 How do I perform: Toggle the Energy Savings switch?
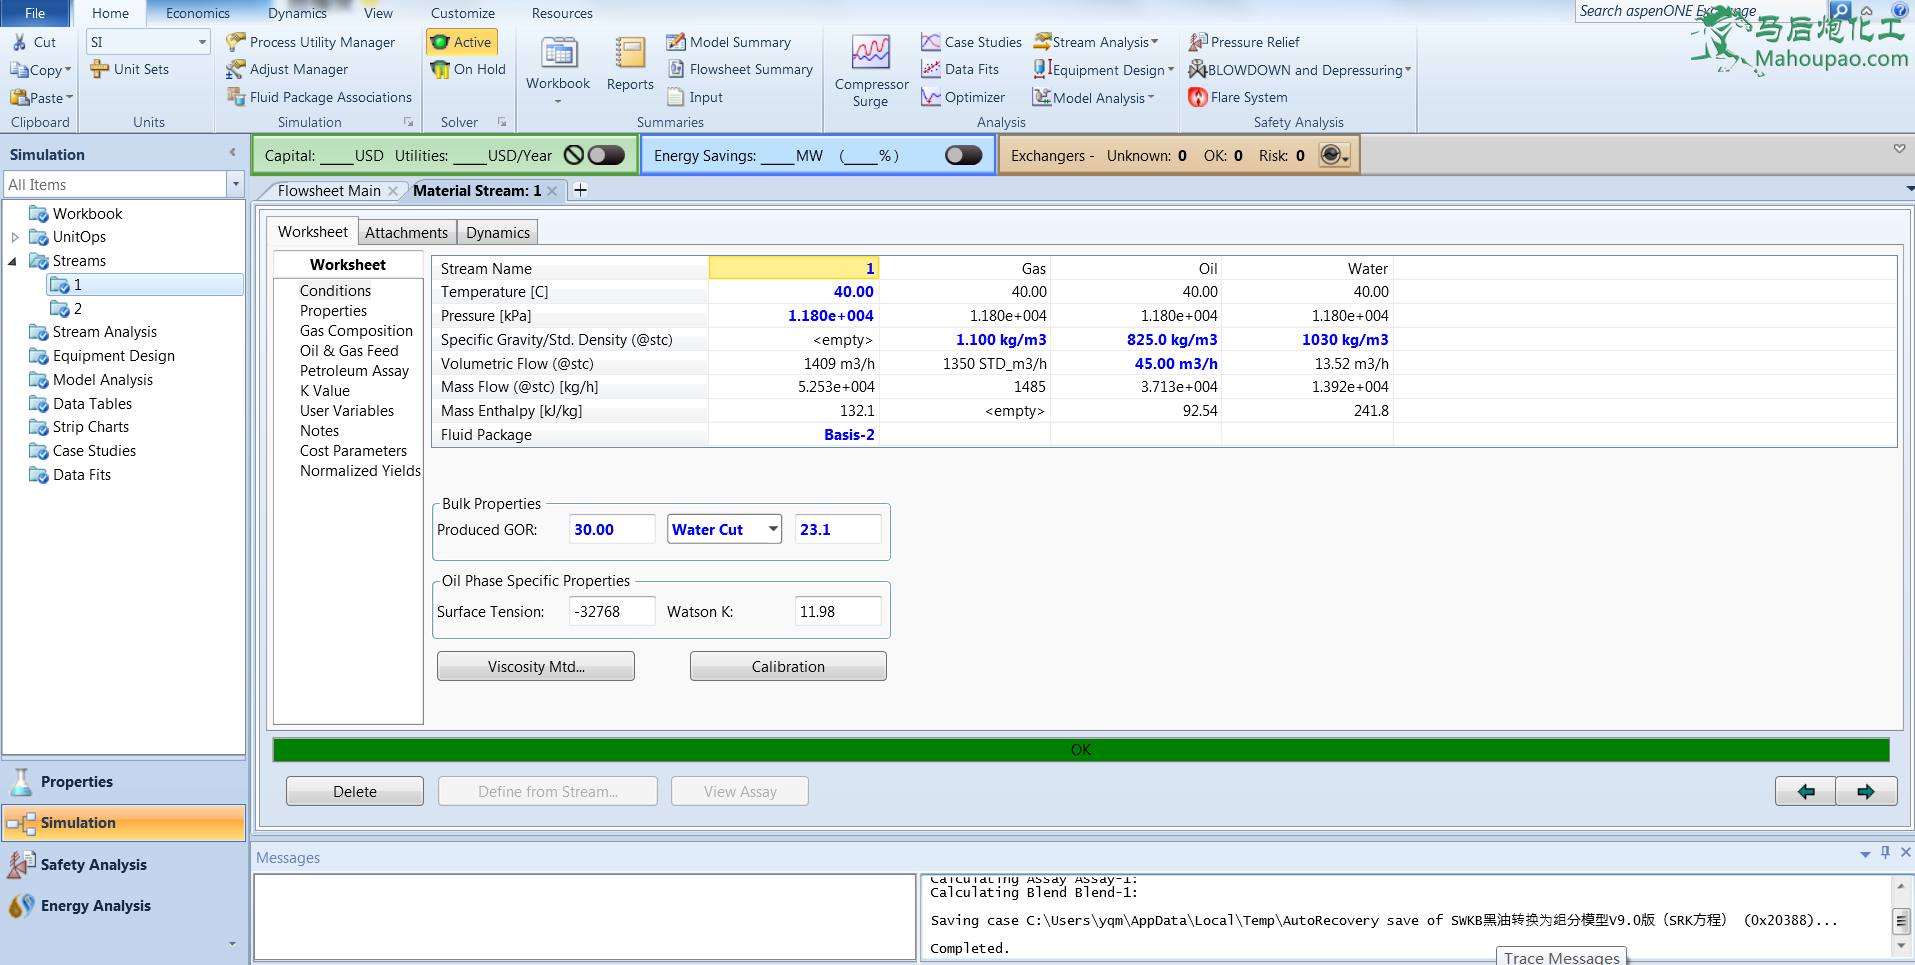pos(964,155)
